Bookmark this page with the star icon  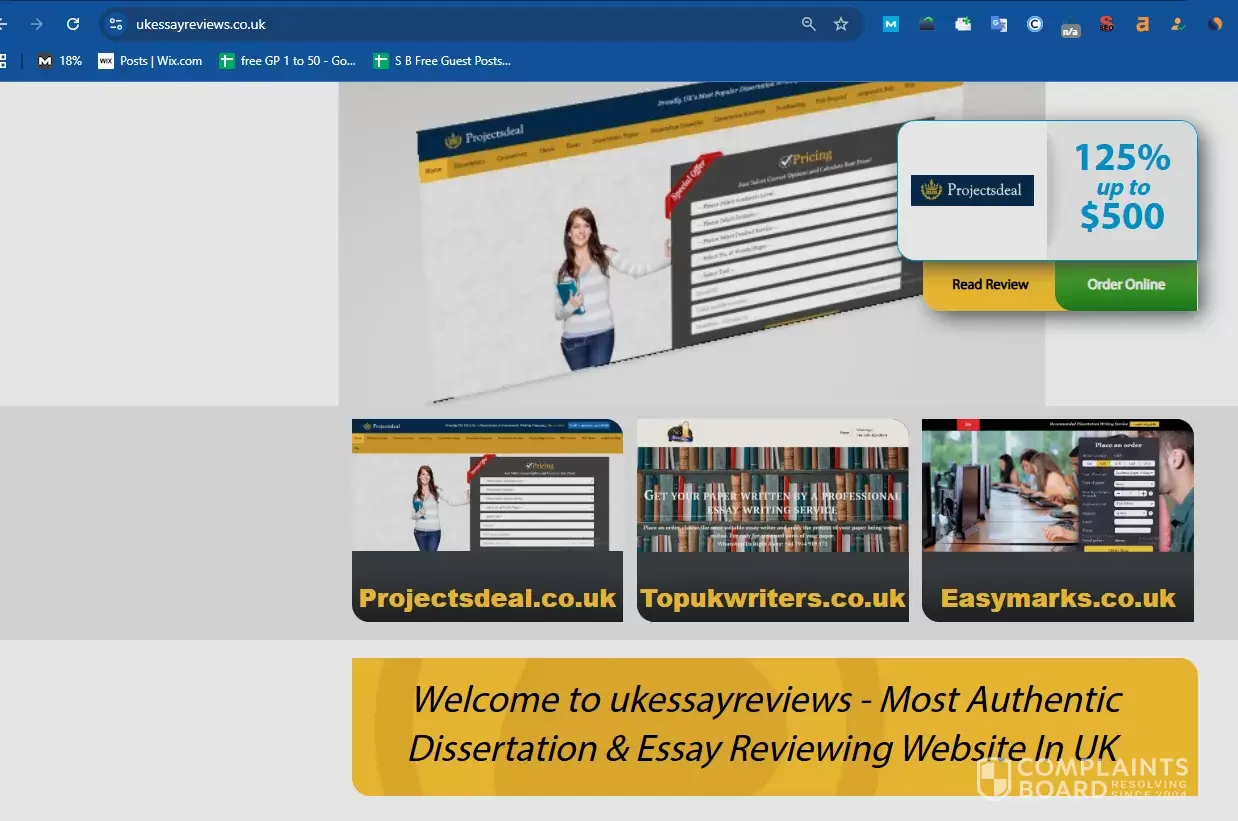(841, 24)
